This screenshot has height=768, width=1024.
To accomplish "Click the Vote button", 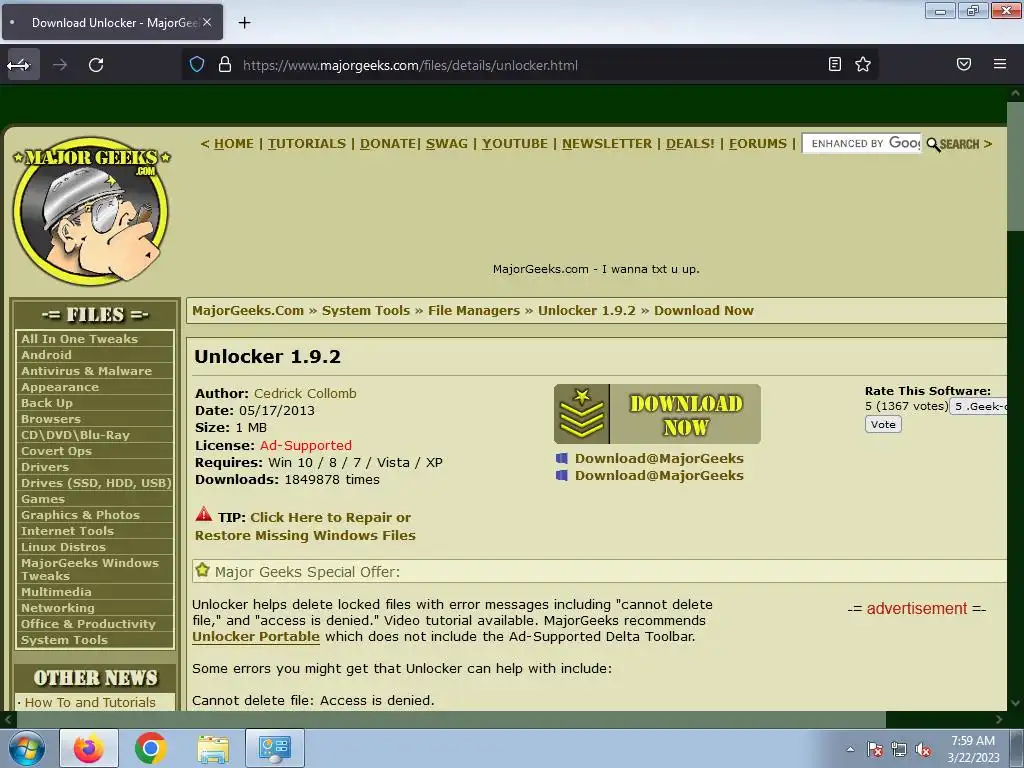I will click(x=883, y=424).
